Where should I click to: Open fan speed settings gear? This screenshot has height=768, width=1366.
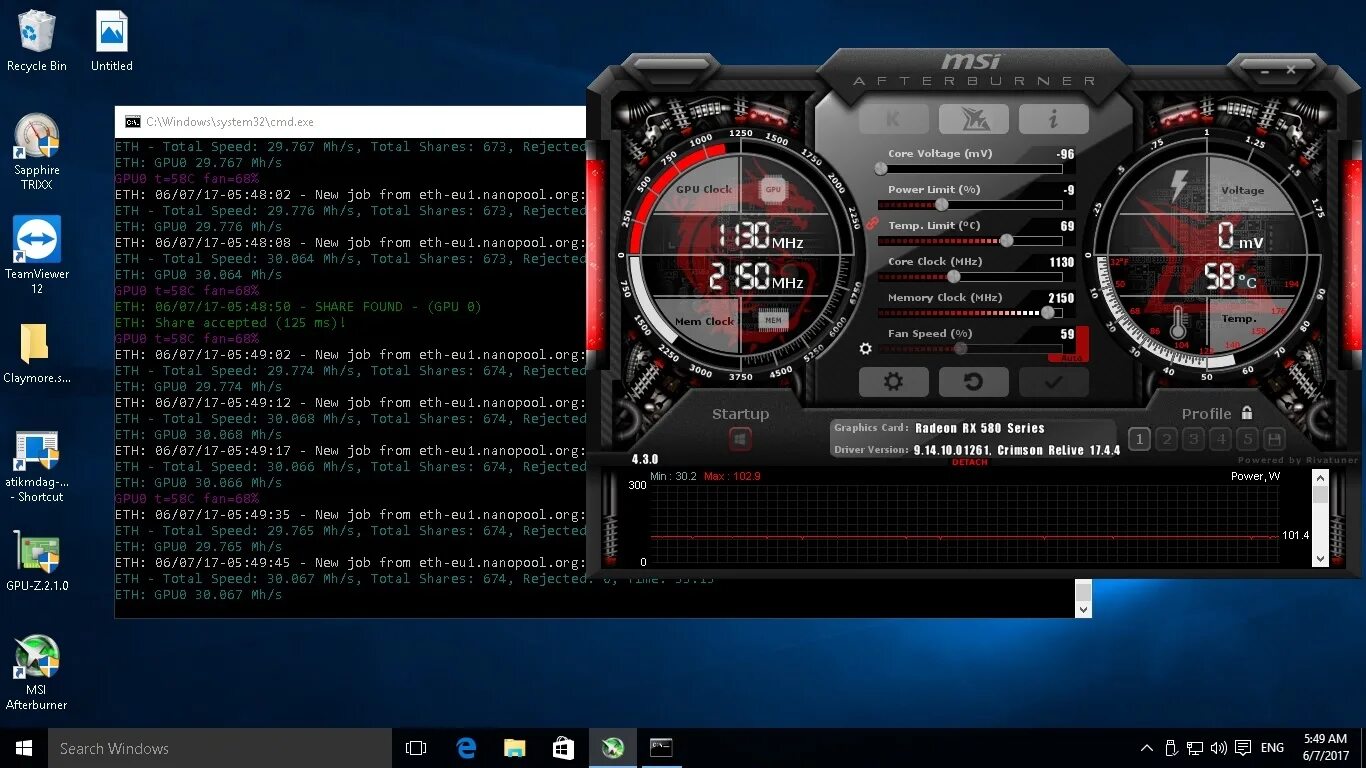pos(866,349)
